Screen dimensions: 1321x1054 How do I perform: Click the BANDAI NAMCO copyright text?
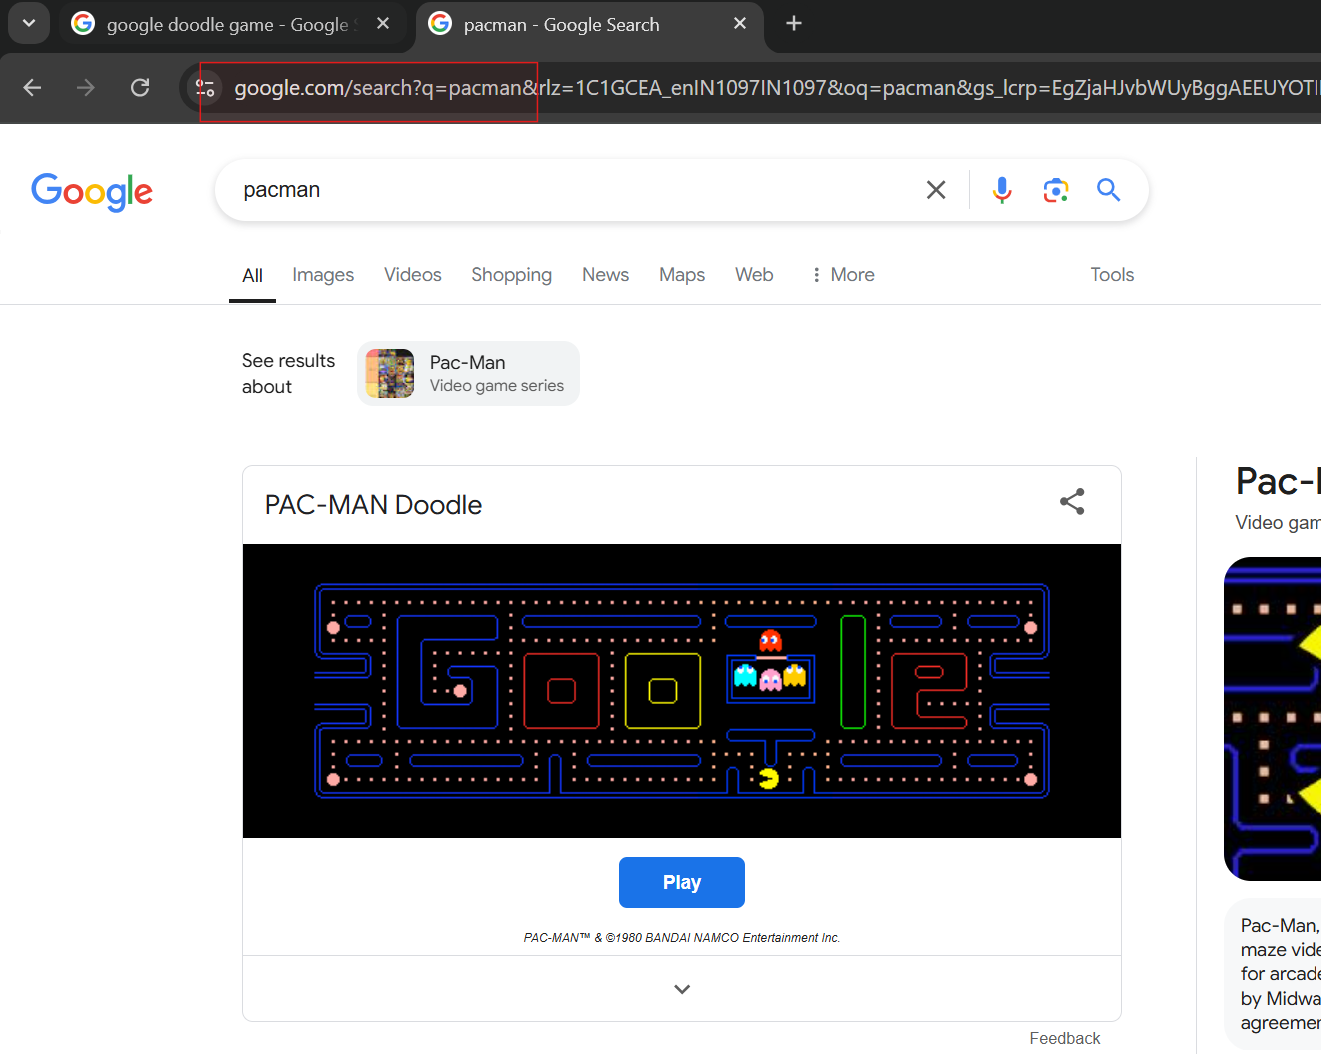tap(682, 938)
